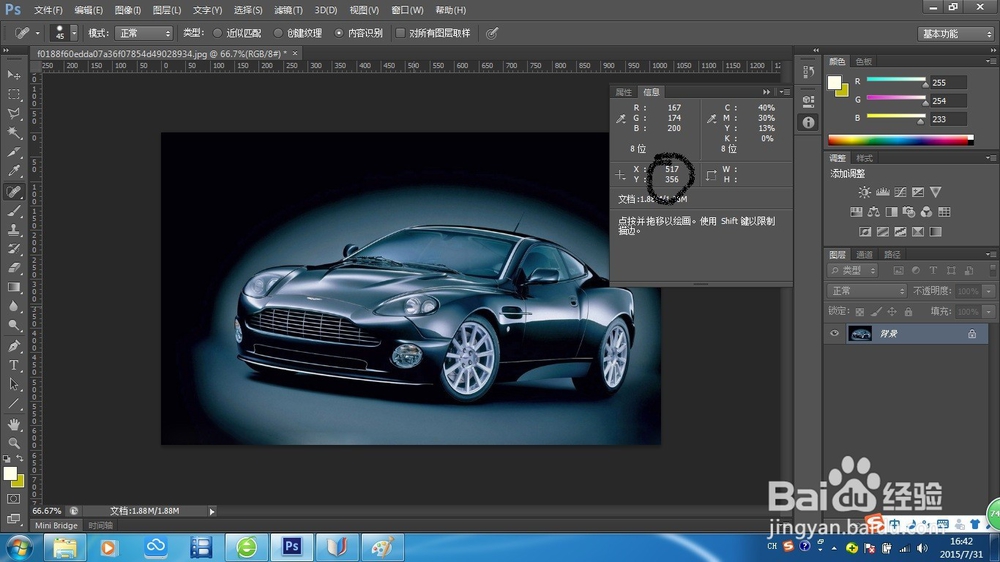The image size is (1000, 562).
Task: Click the RGB color spectrum bar
Action: 898,141
